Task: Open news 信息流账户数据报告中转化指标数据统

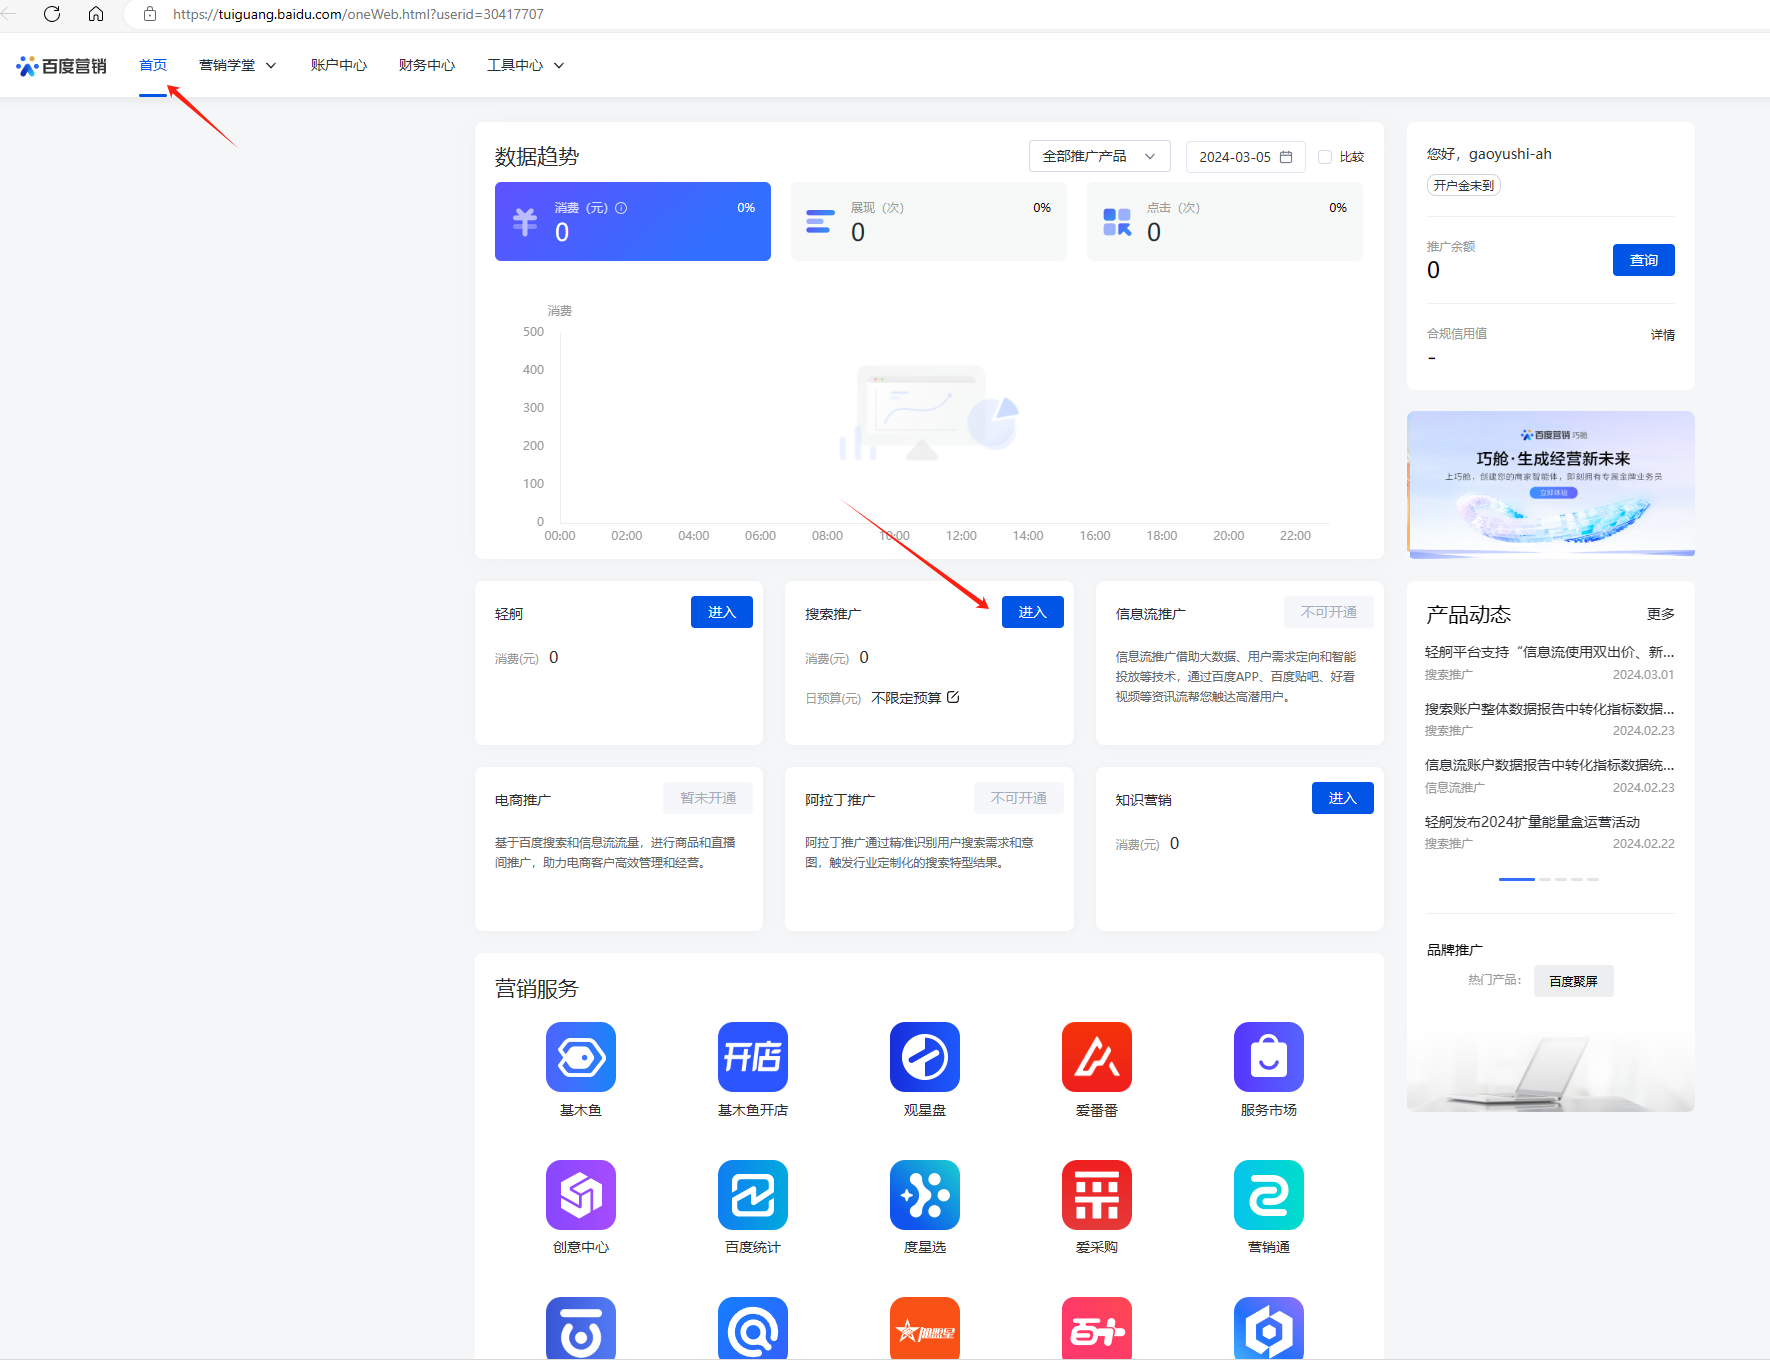Action: [1550, 765]
